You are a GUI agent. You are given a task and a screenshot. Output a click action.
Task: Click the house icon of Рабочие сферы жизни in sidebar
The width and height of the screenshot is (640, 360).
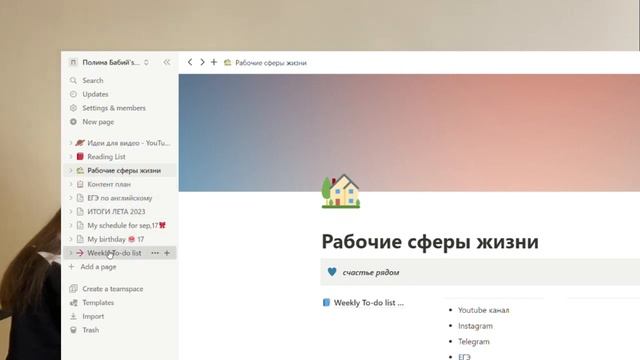click(80, 171)
